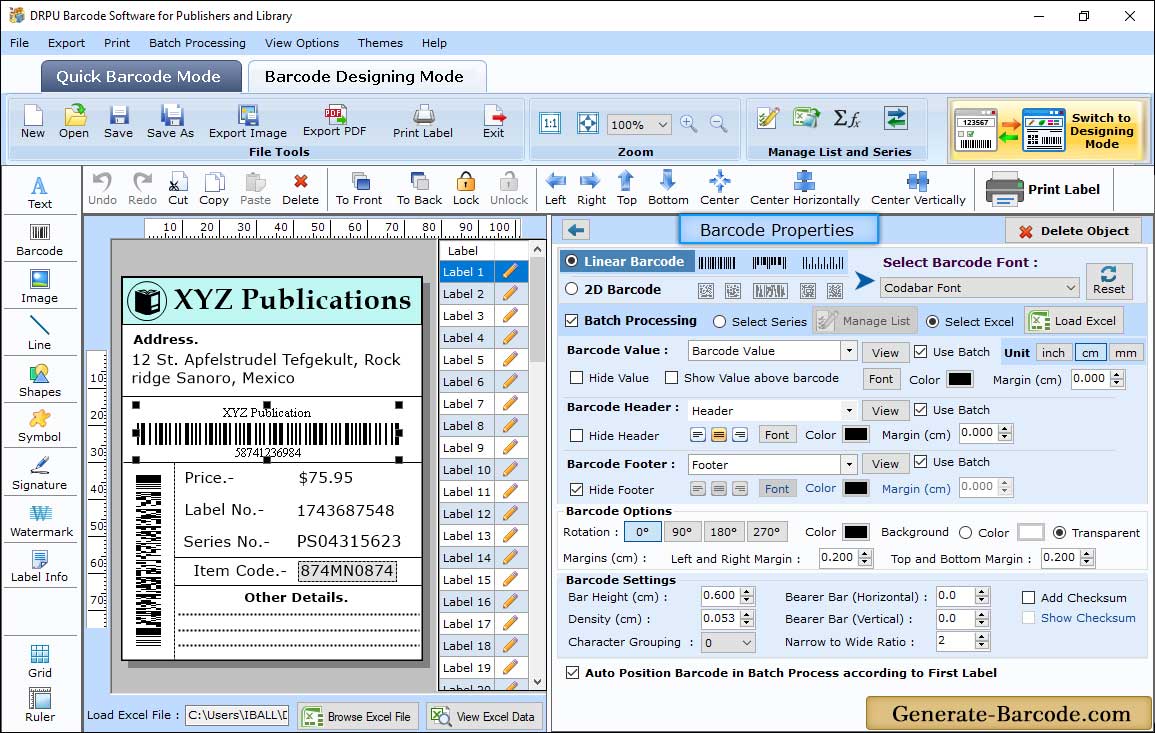Viewport: 1155px width, 733px height.
Task: Select the Line drawing tool
Action: click(x=40, y=333)
